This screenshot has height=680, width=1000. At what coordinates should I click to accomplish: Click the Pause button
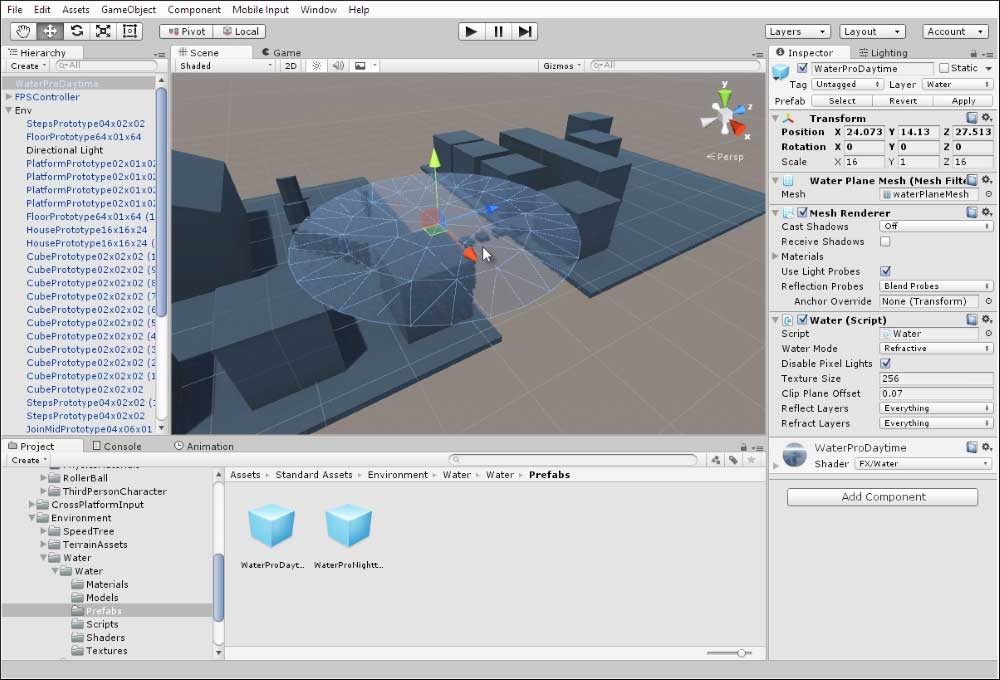pos(498,31)
